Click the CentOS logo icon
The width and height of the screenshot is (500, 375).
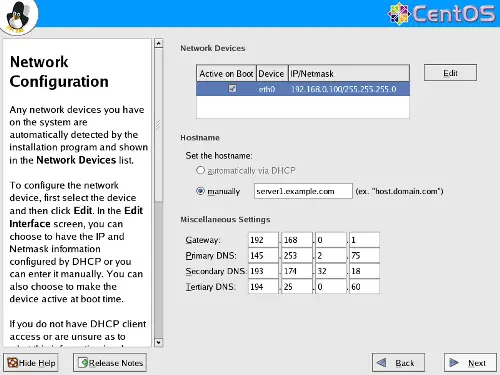click(399, 14)
